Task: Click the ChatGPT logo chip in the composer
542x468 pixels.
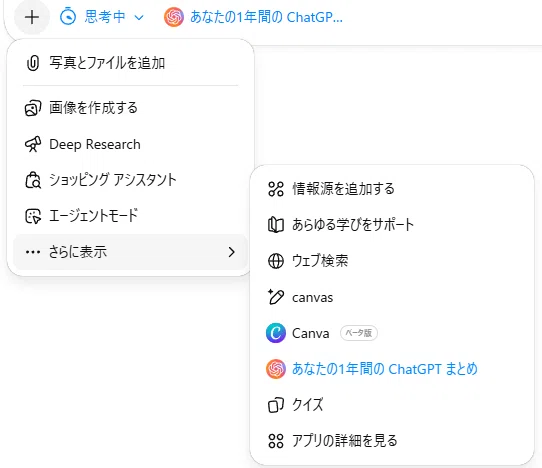Action: tap(174, 17)
